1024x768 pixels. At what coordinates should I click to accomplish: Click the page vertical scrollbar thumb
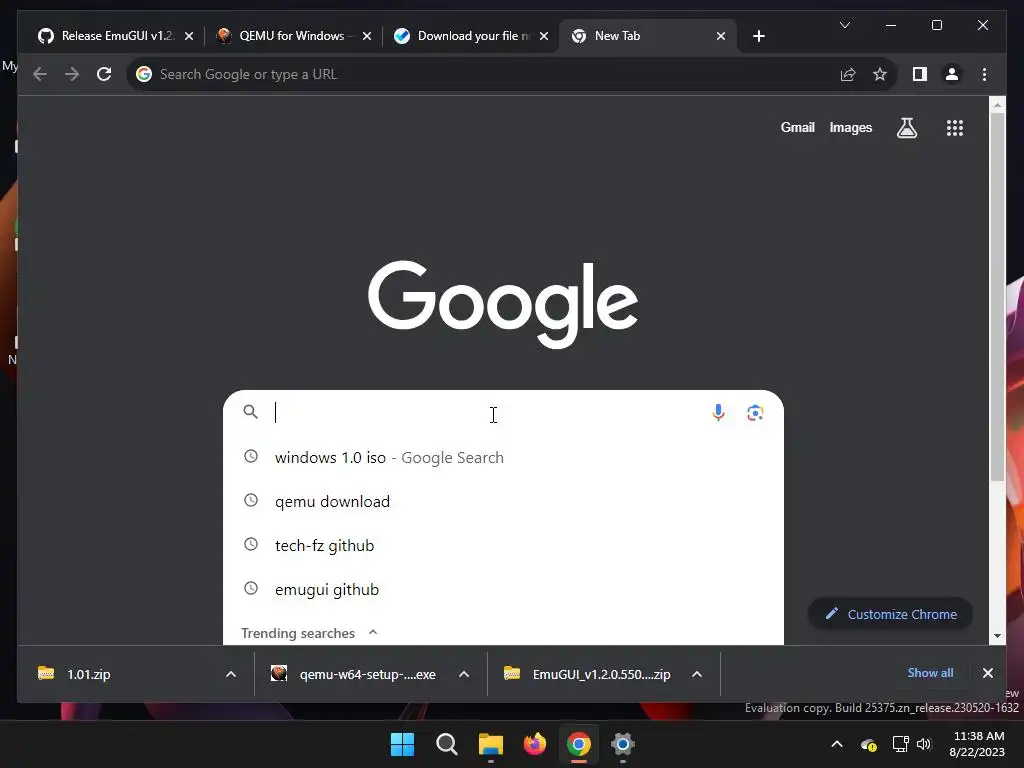coord(997,297)
